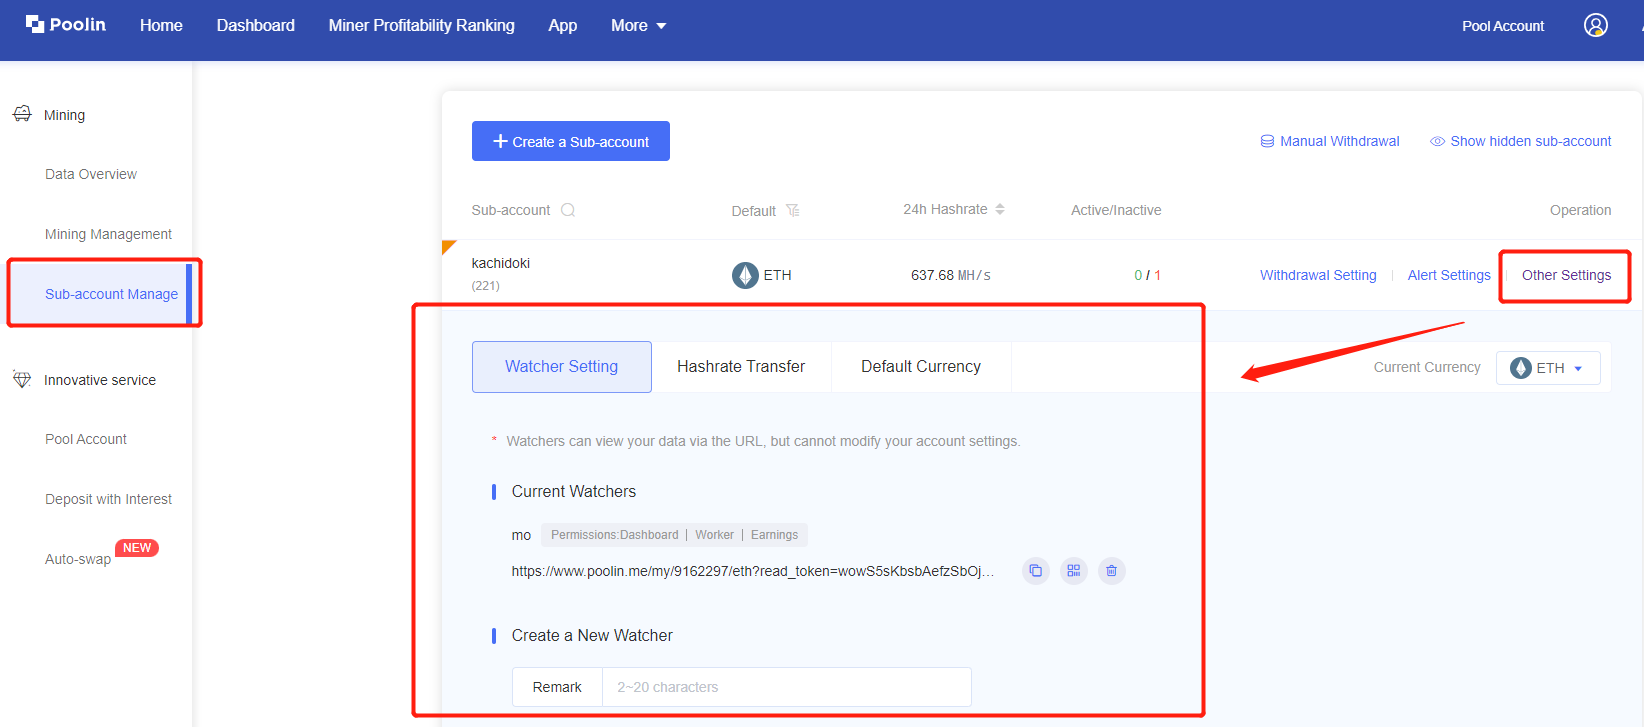Click the Mining section icon
Screen dimensions: 1644x727
[22, 114]
